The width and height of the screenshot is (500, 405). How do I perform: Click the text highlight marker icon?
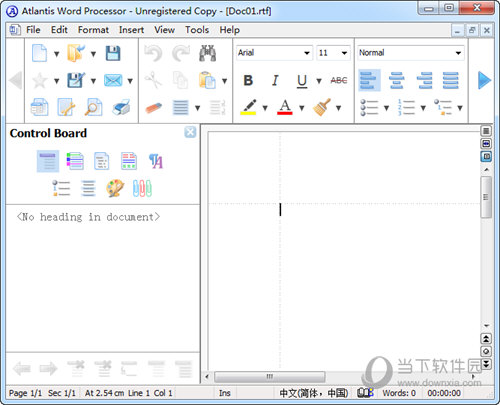[248, 107]
